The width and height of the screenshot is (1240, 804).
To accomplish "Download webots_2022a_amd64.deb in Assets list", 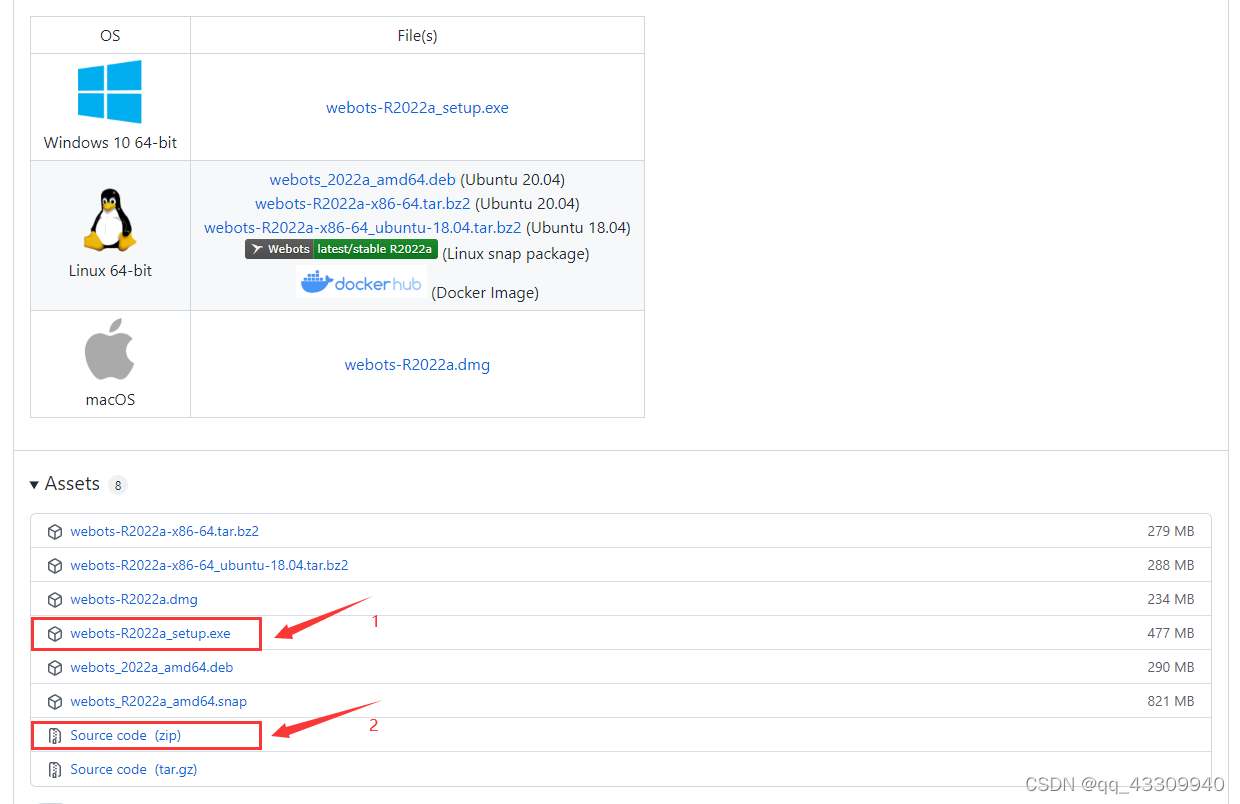I will [x=151, y=668].
